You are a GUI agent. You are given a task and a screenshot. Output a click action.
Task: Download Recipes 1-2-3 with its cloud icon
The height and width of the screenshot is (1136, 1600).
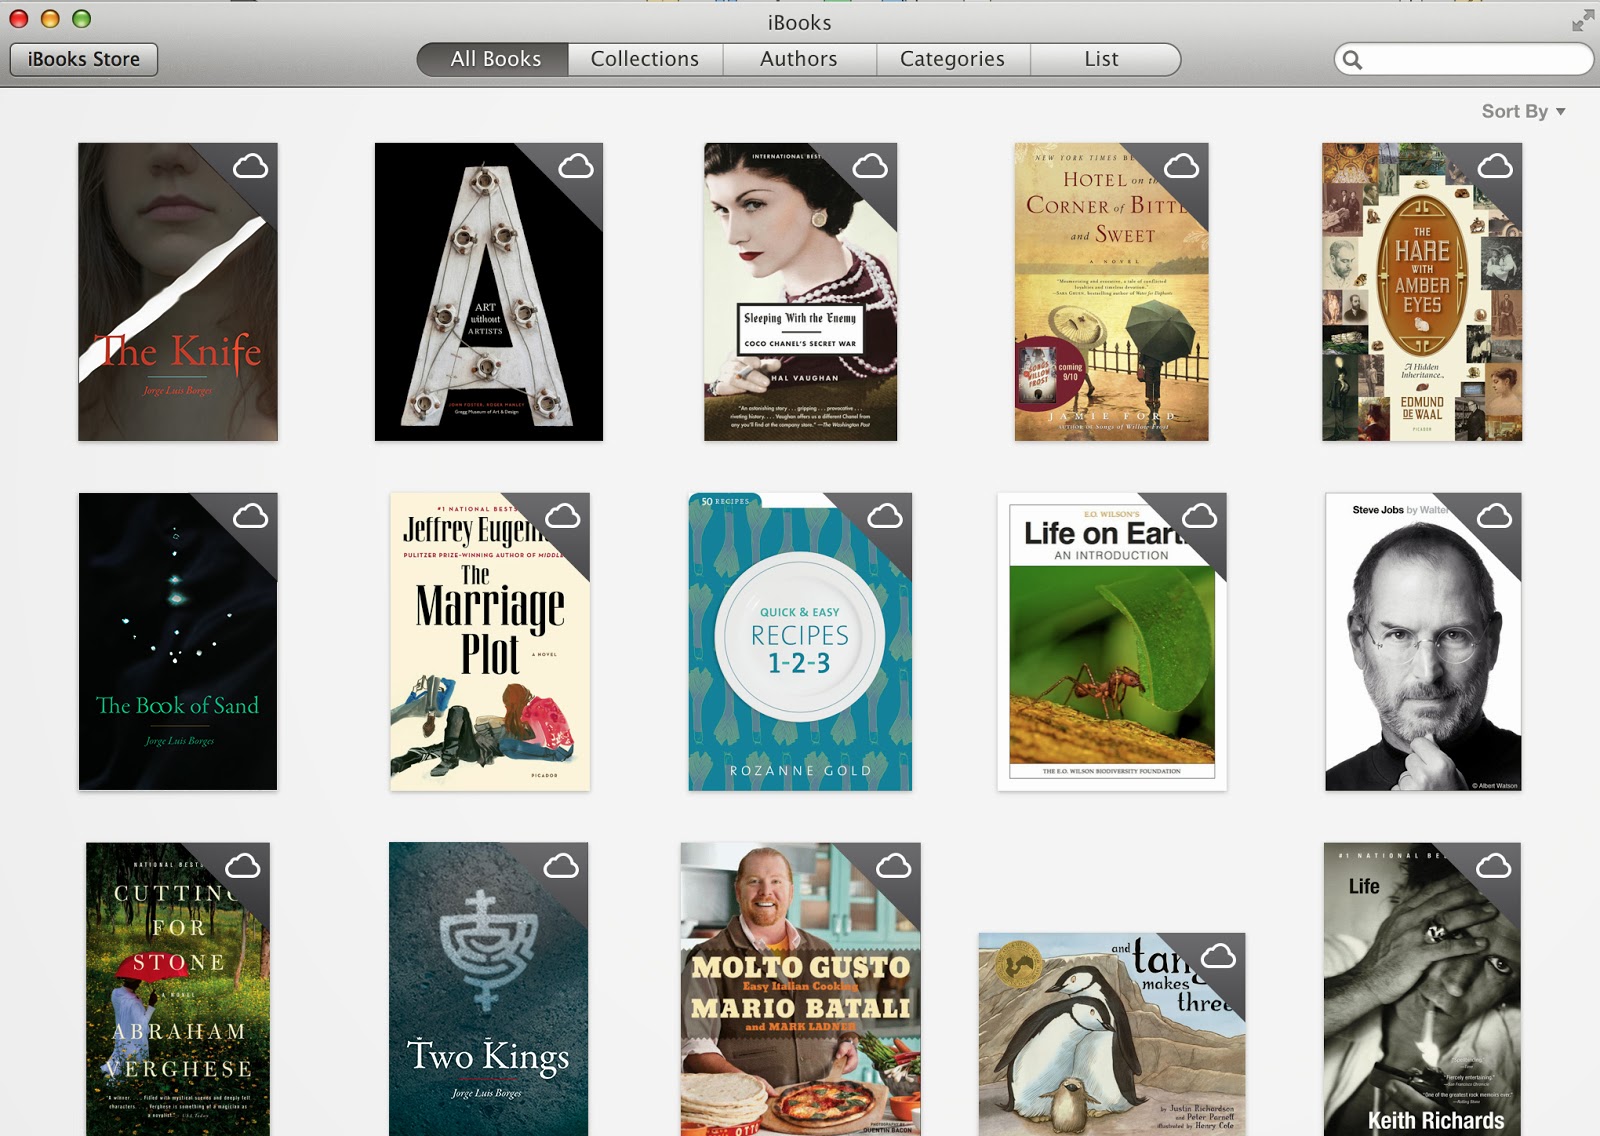click(885, 516)
